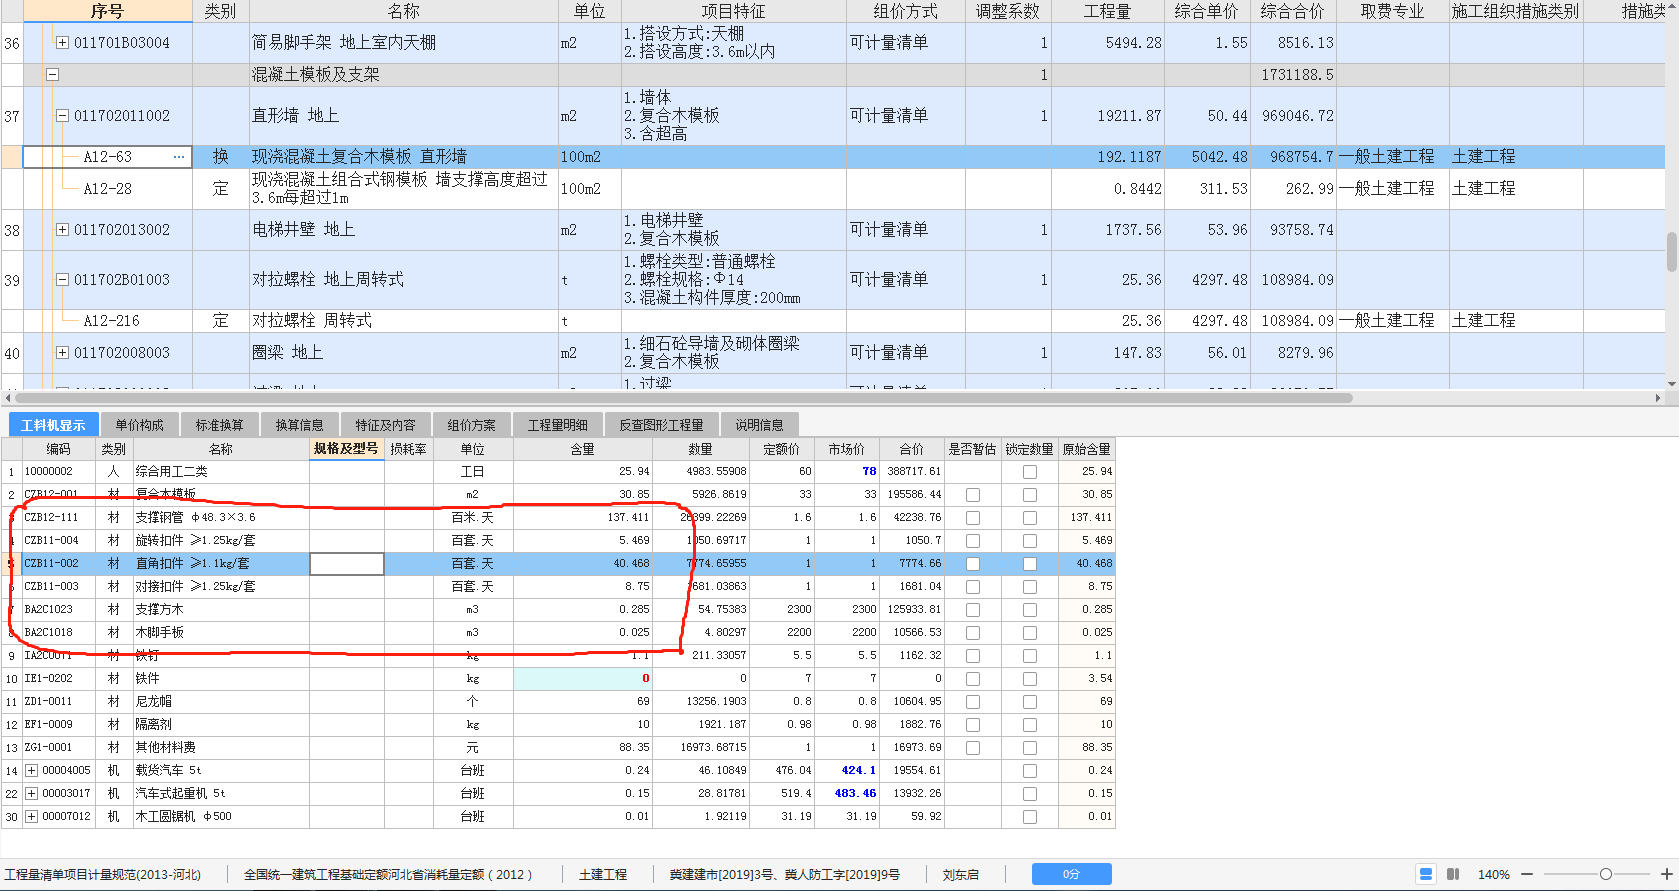Switch to the 工料机显示 tab
Screen dimensions: 1679x891
click(53, 425)
